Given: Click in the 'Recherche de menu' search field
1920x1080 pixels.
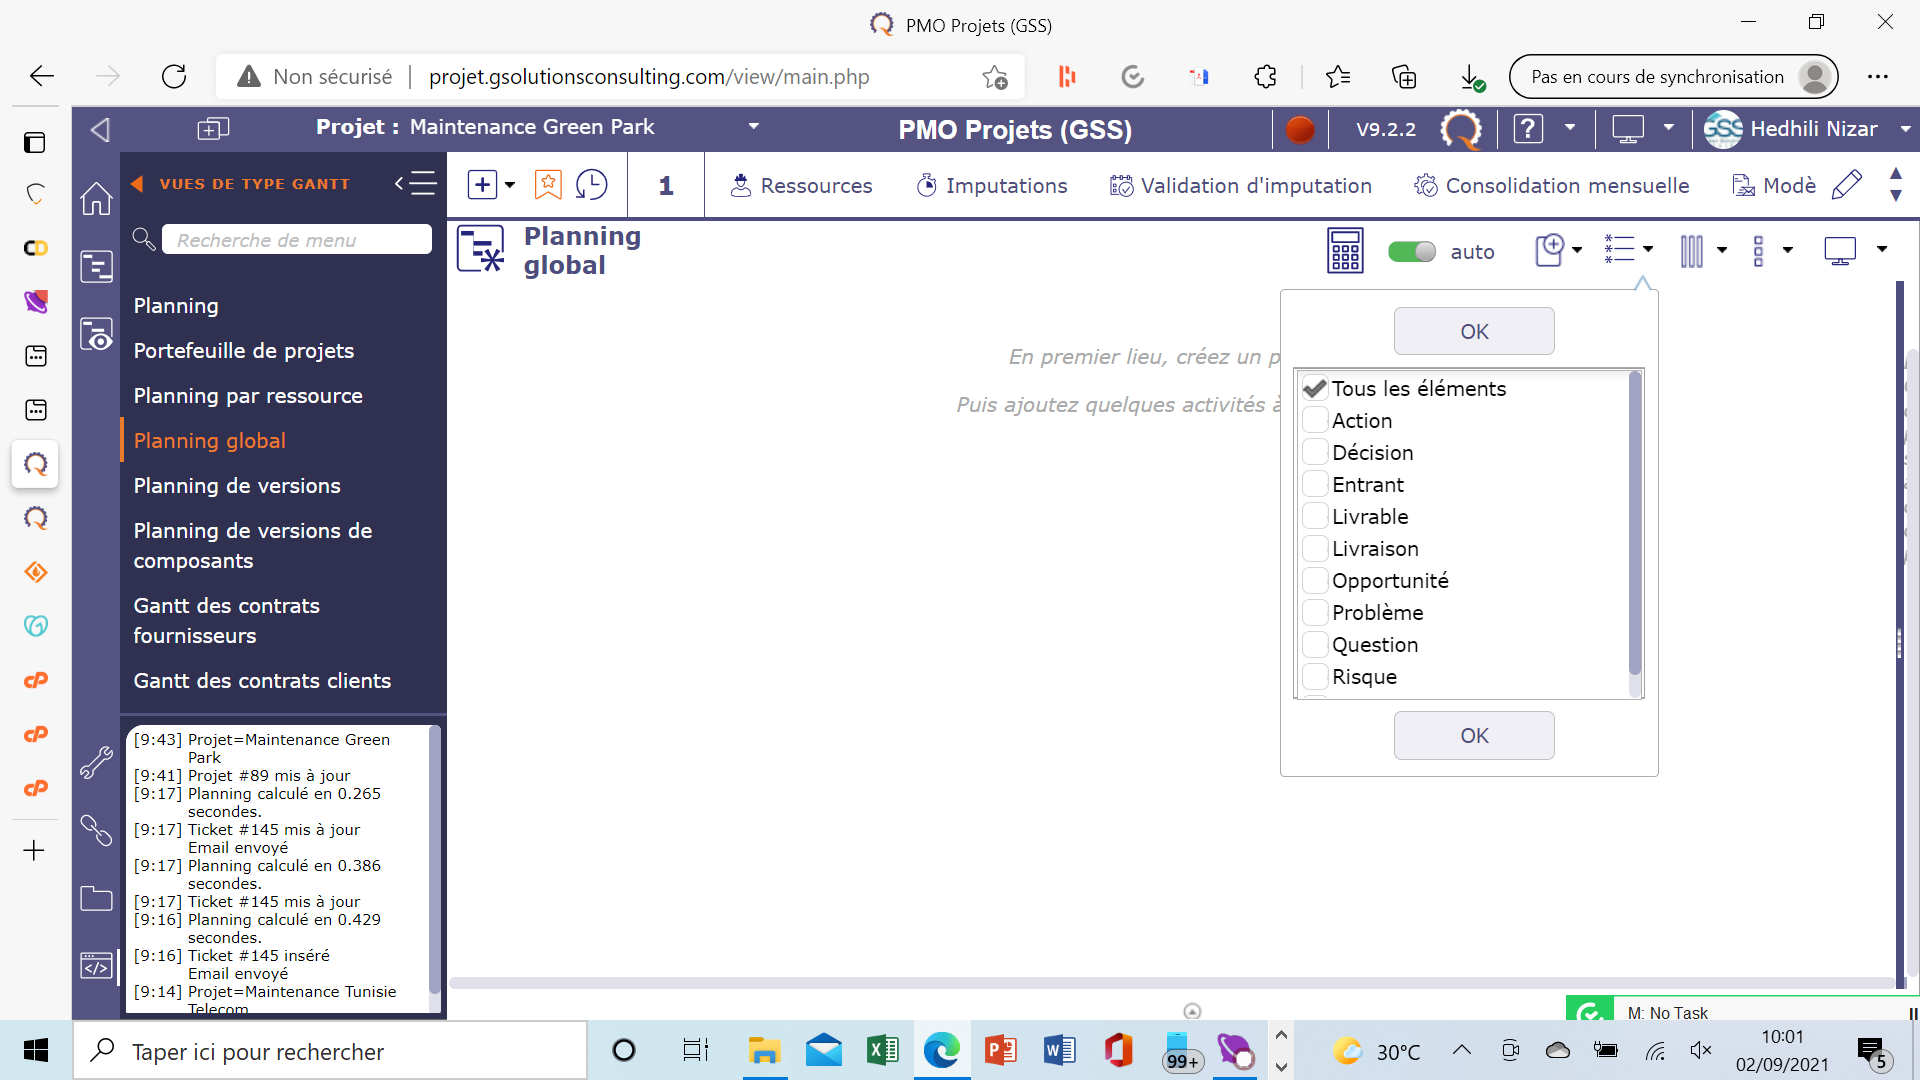Looking at the screenshot, I should [296, 240].
